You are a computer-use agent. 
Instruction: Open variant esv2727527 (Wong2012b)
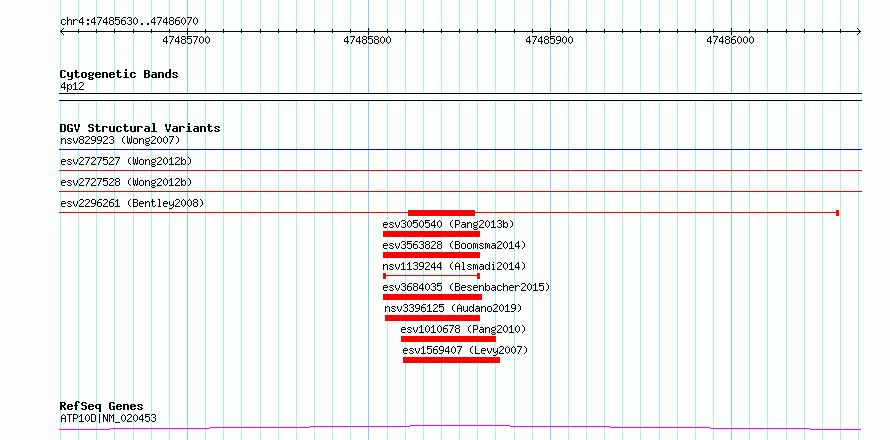126,161
